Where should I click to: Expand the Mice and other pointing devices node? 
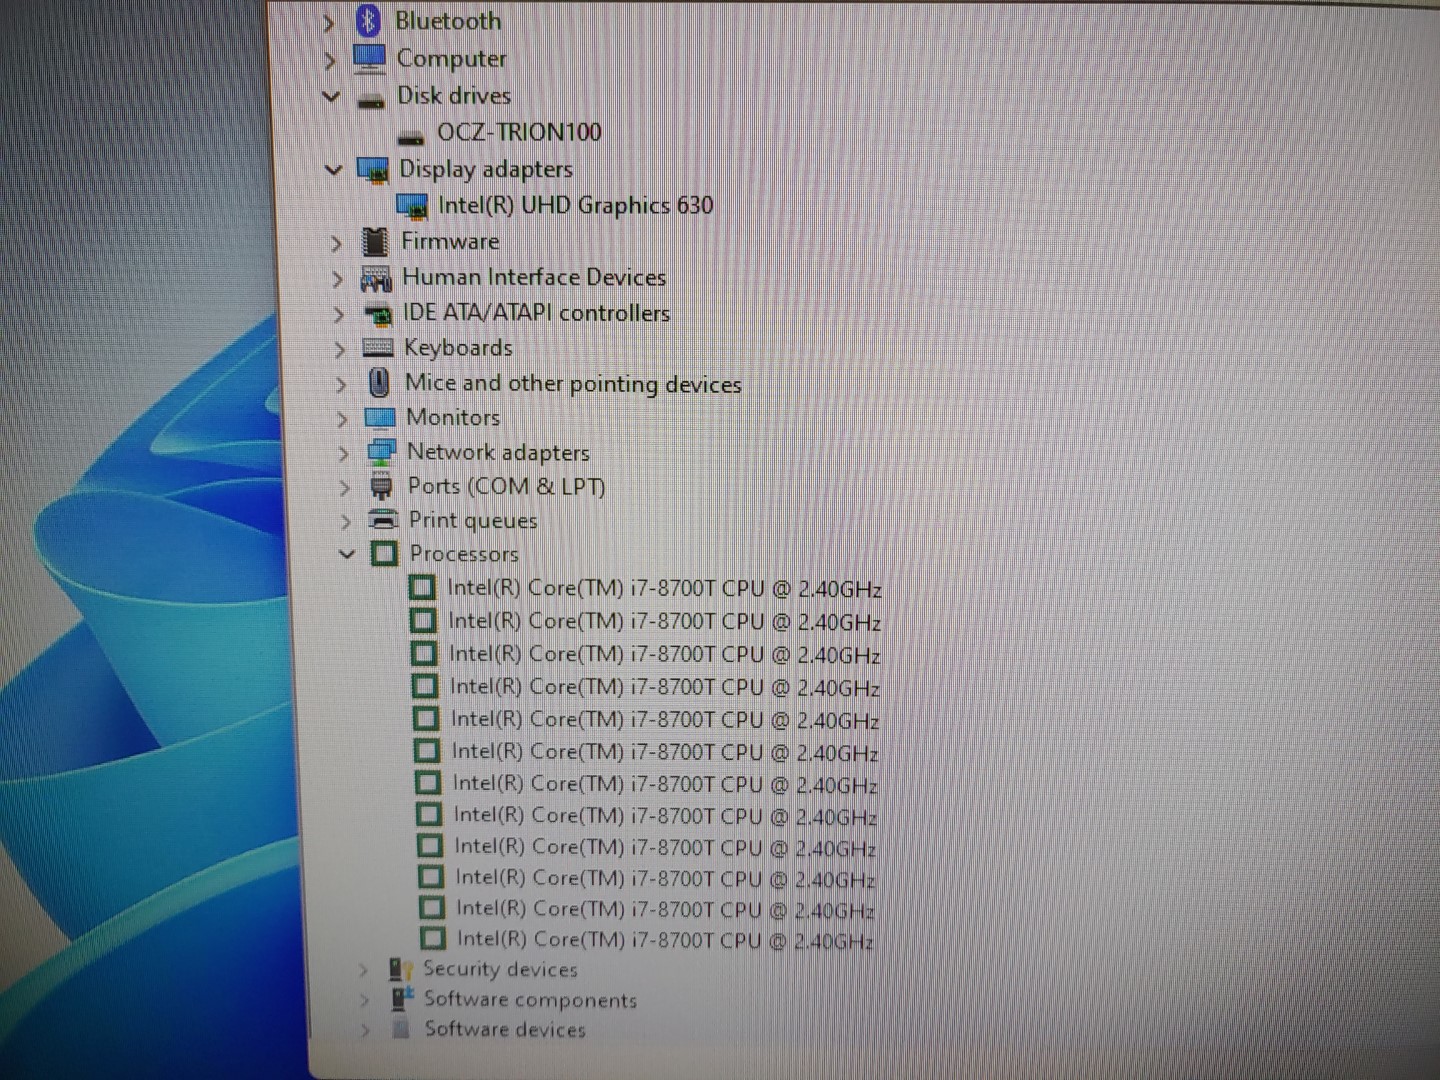pyautogui.click(x=341, y=385)
